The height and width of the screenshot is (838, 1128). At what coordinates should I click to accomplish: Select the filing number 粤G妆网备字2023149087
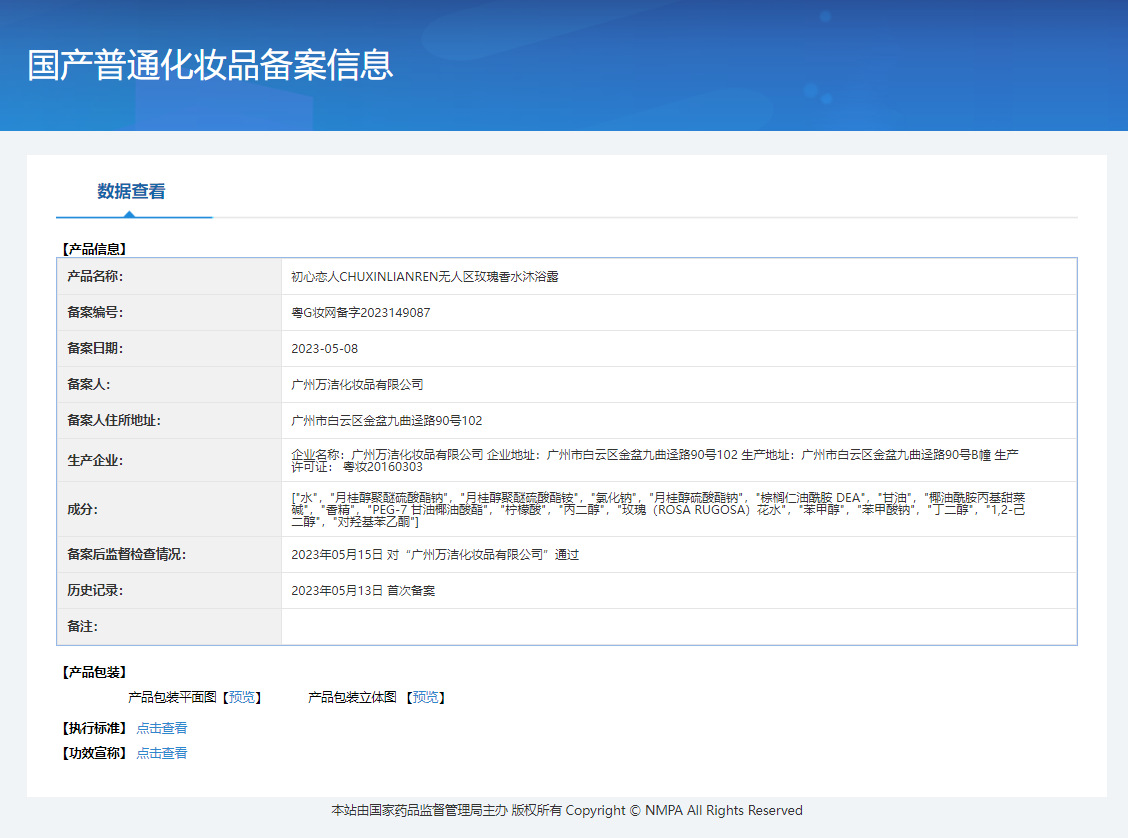tap(360, 313)
